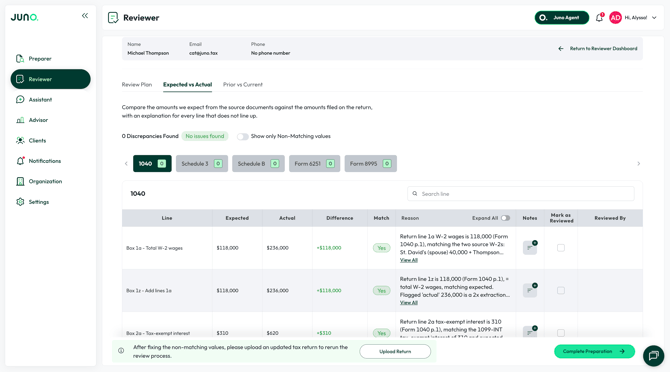Click the search magnifier icon

(414, 194)
